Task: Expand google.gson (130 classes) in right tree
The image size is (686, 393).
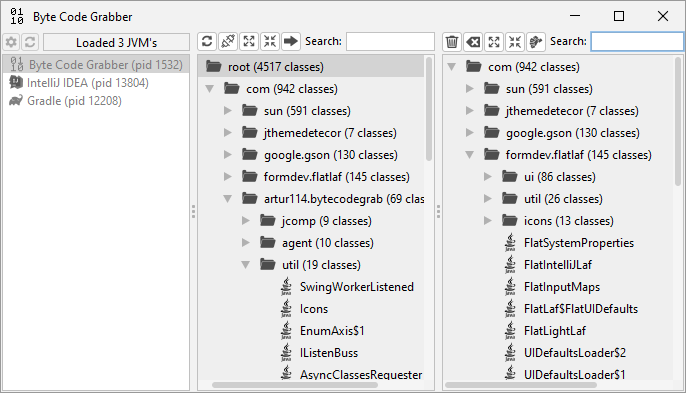Action: pos(470,133)
